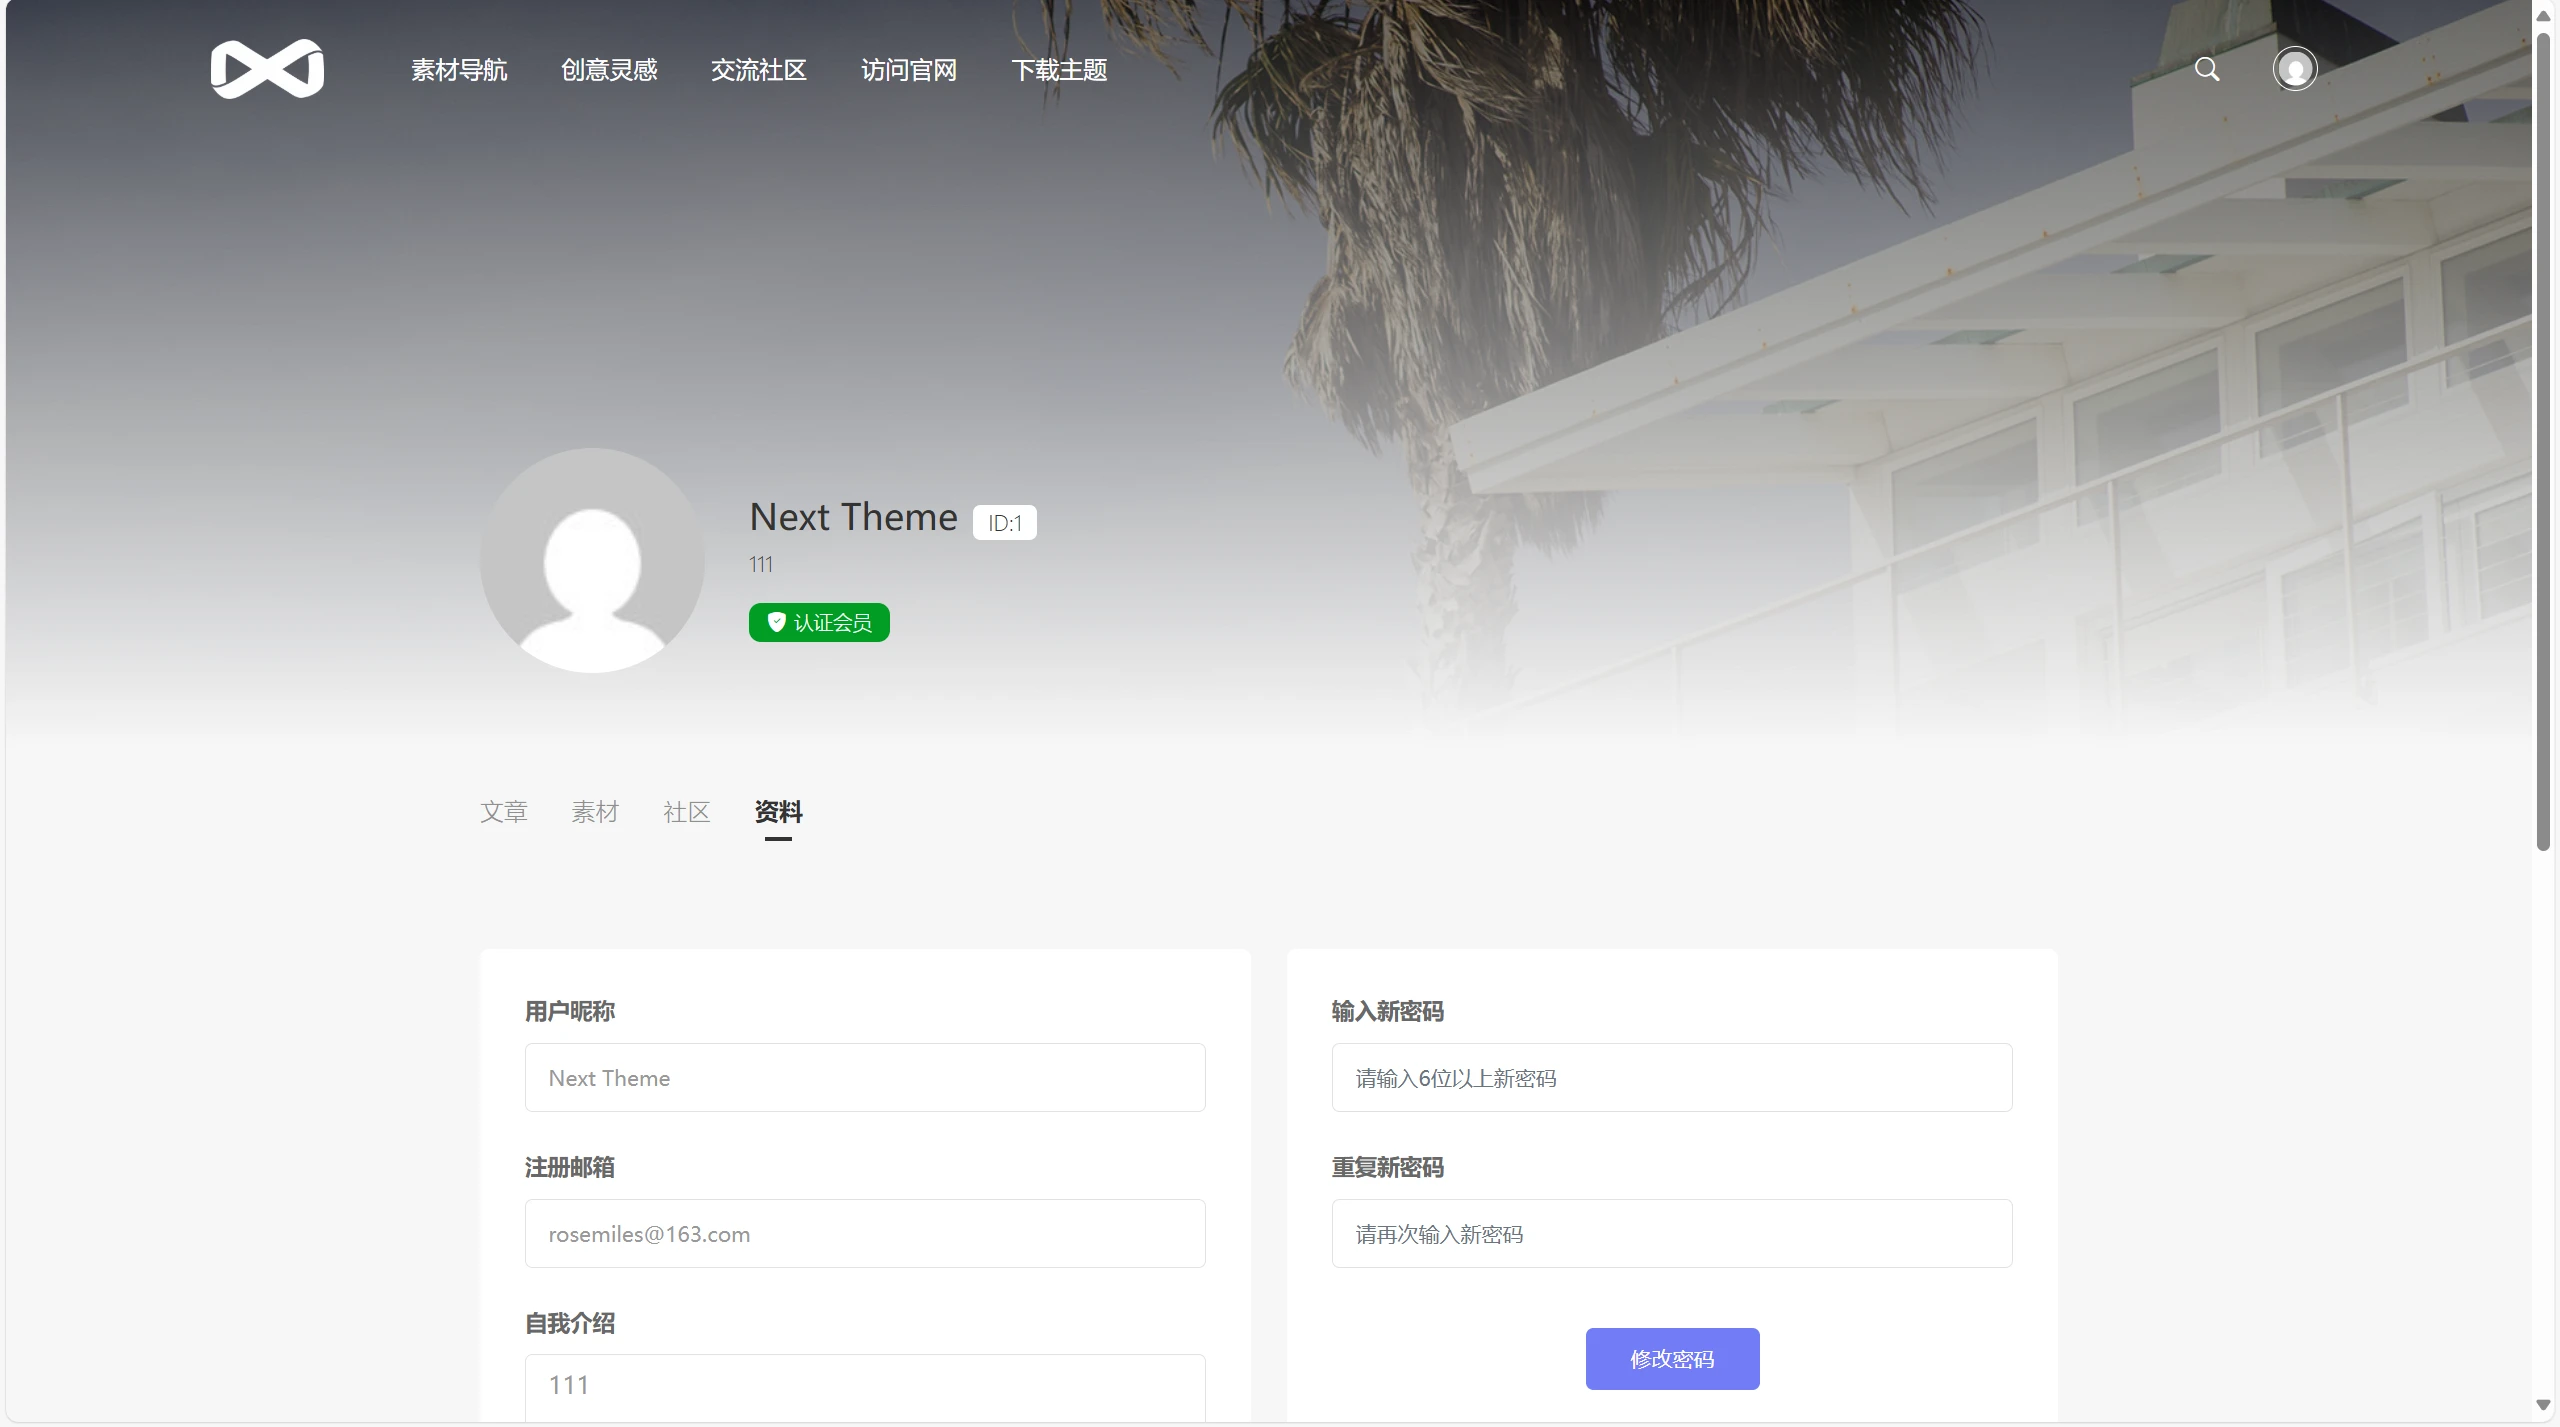Open the 素材导航 menu item
The height and width of the screenshot is (1427, 2560).
tap(459, 70)
